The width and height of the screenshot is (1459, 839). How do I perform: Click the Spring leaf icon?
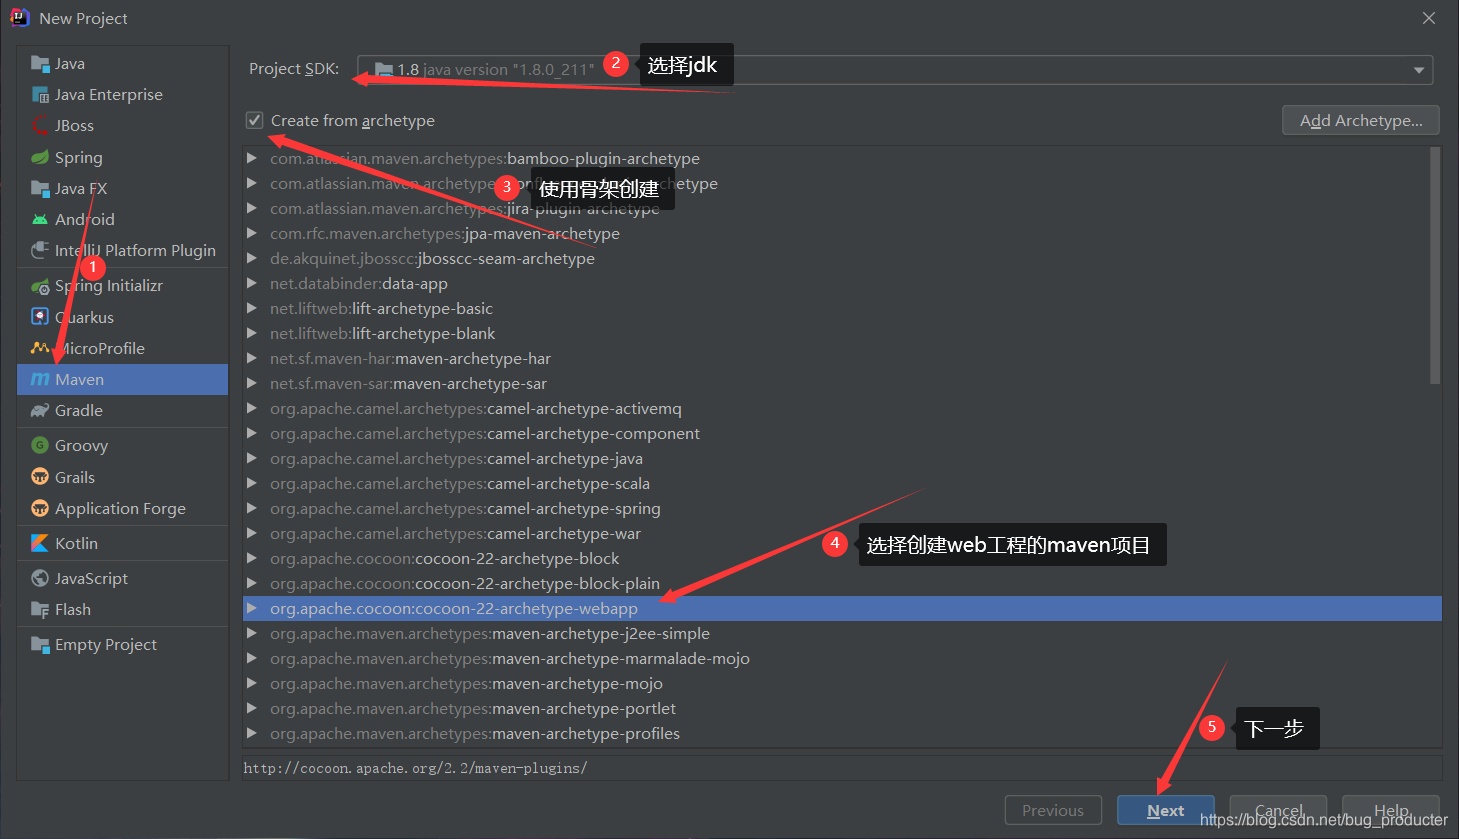[40, 157]
